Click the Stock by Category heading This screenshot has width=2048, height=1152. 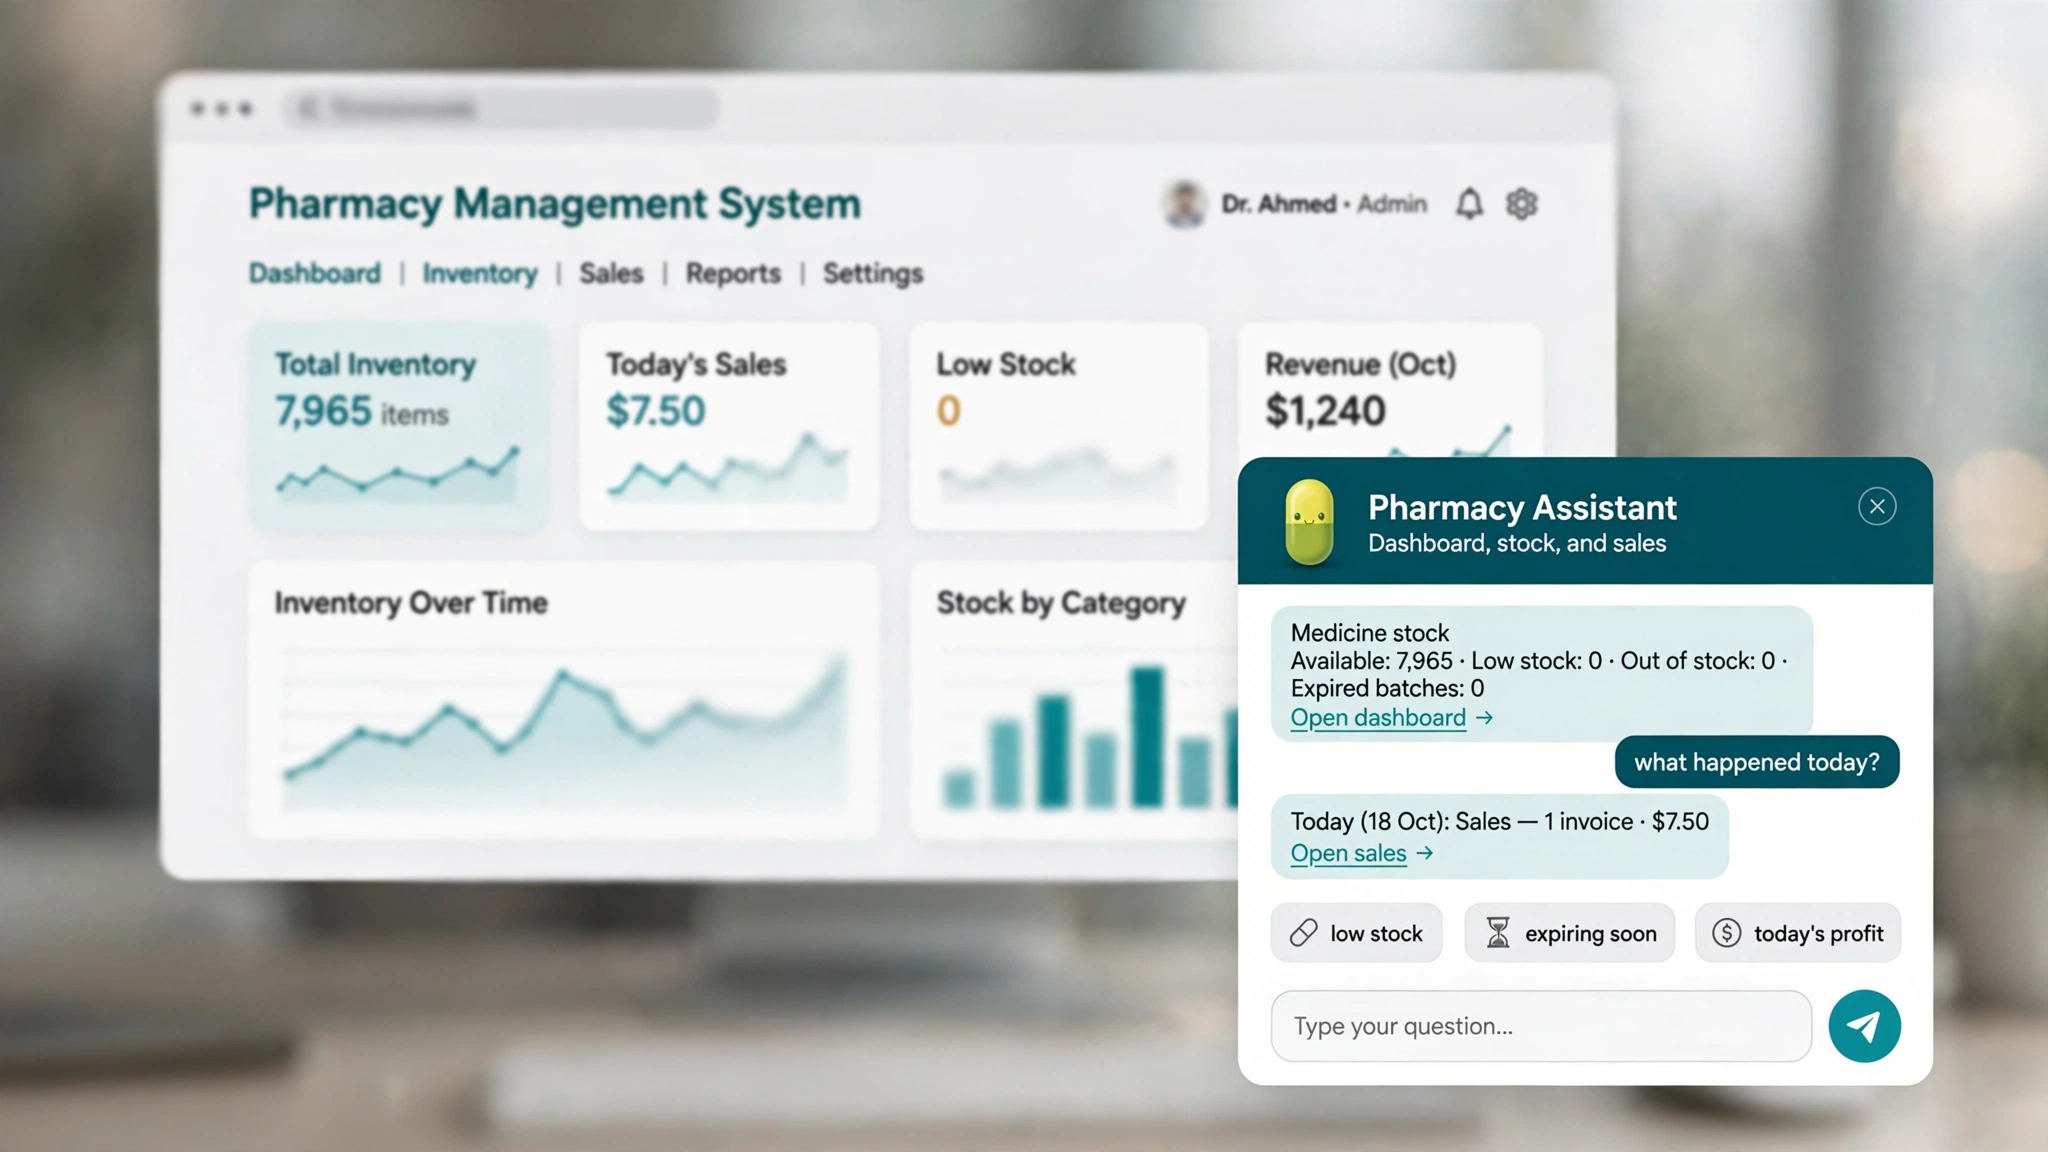[1061, 603]
